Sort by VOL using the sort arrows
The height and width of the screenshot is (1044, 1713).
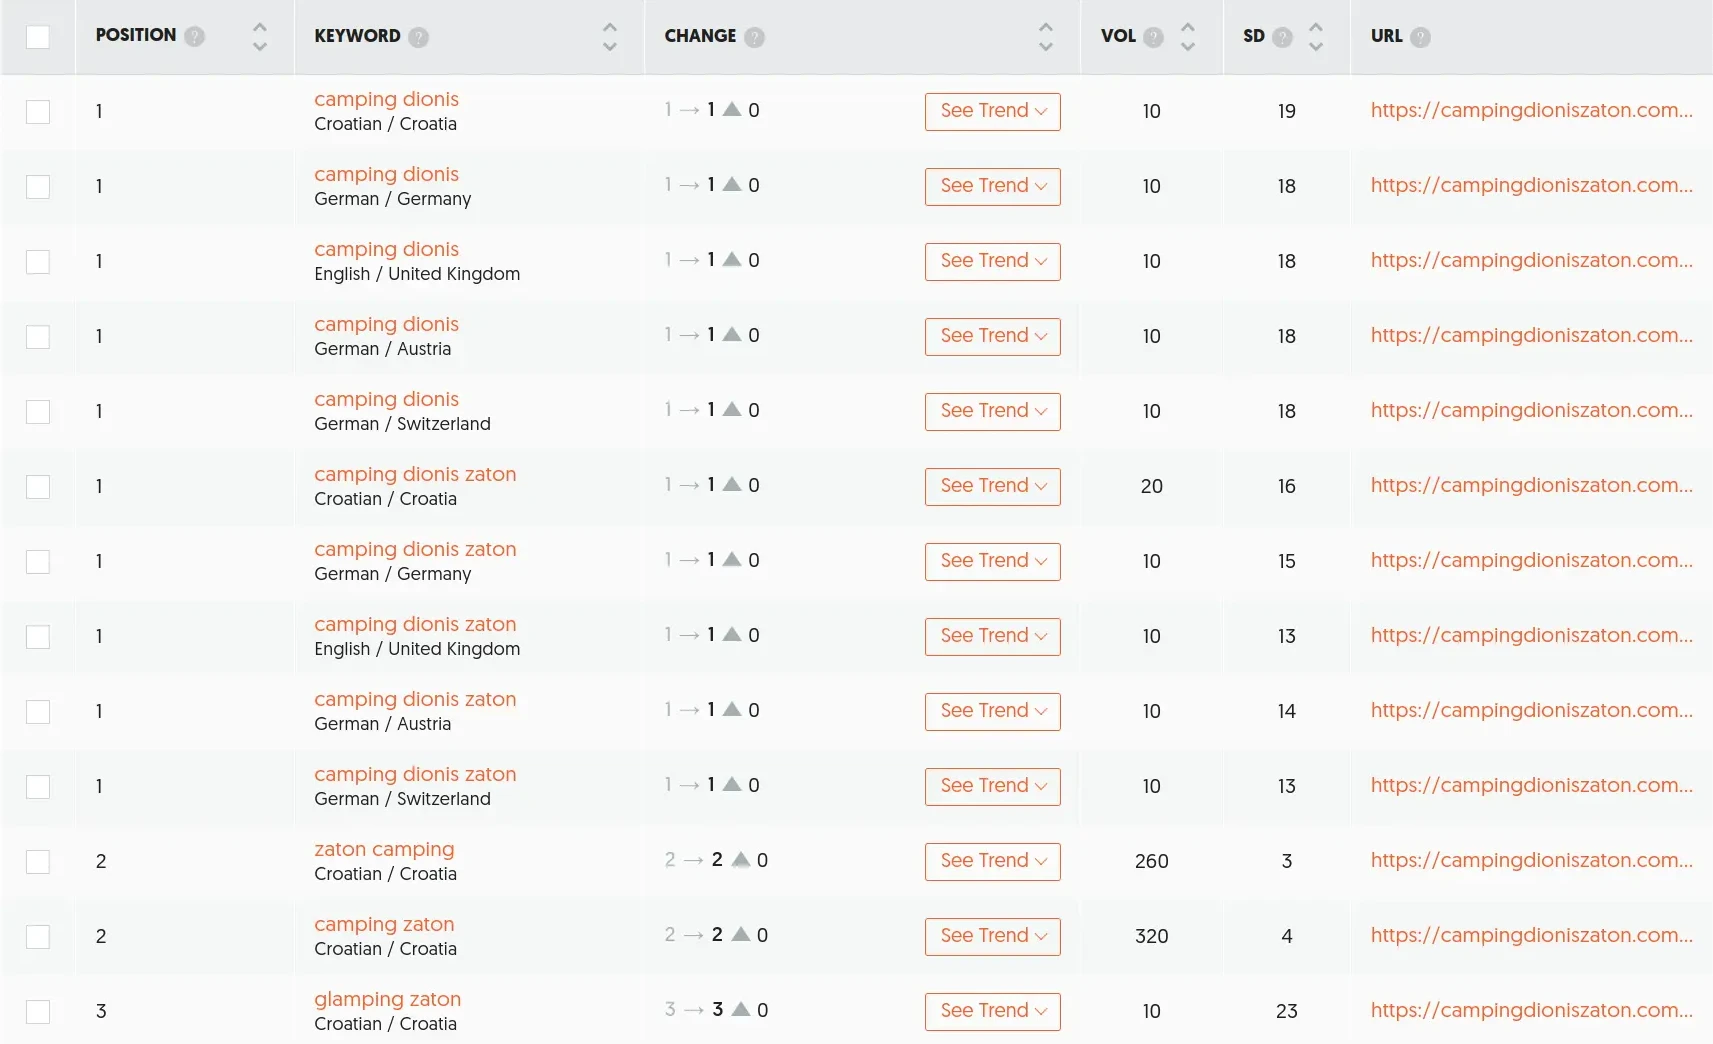pos(1188,37)
